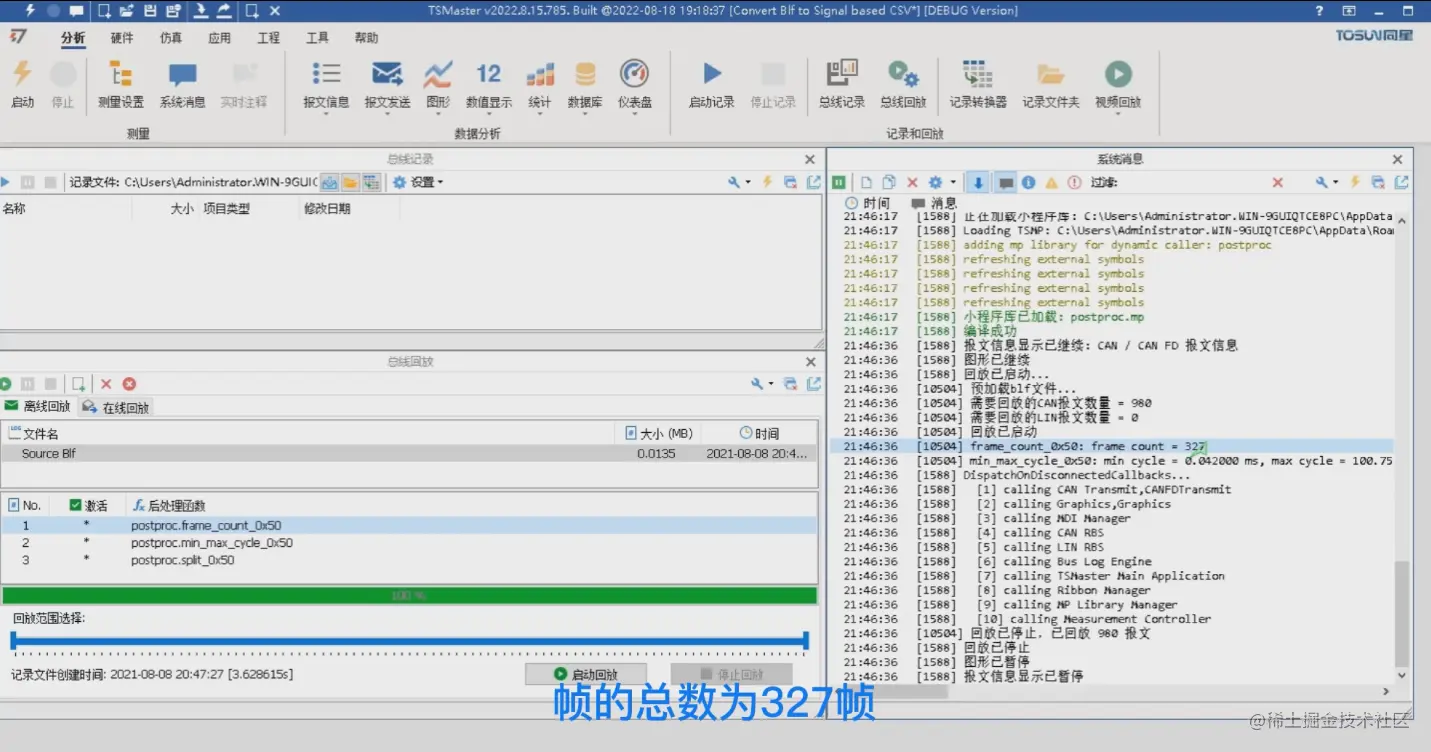
Task: Open 测量设置 measurement setup
Action: pos(121,84)
